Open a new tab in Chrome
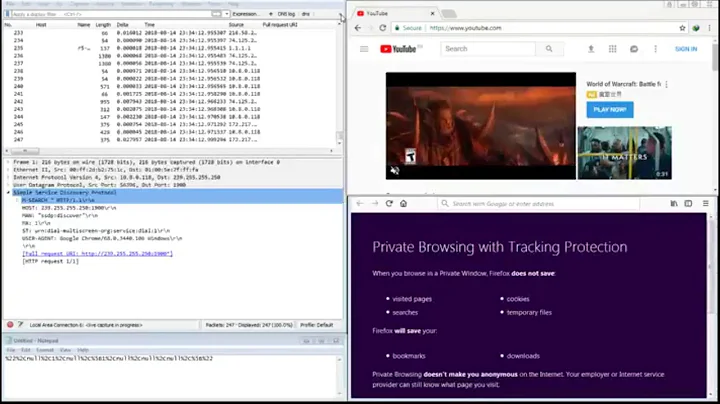This screenshot has width=720, height=404. pos(449,14)
